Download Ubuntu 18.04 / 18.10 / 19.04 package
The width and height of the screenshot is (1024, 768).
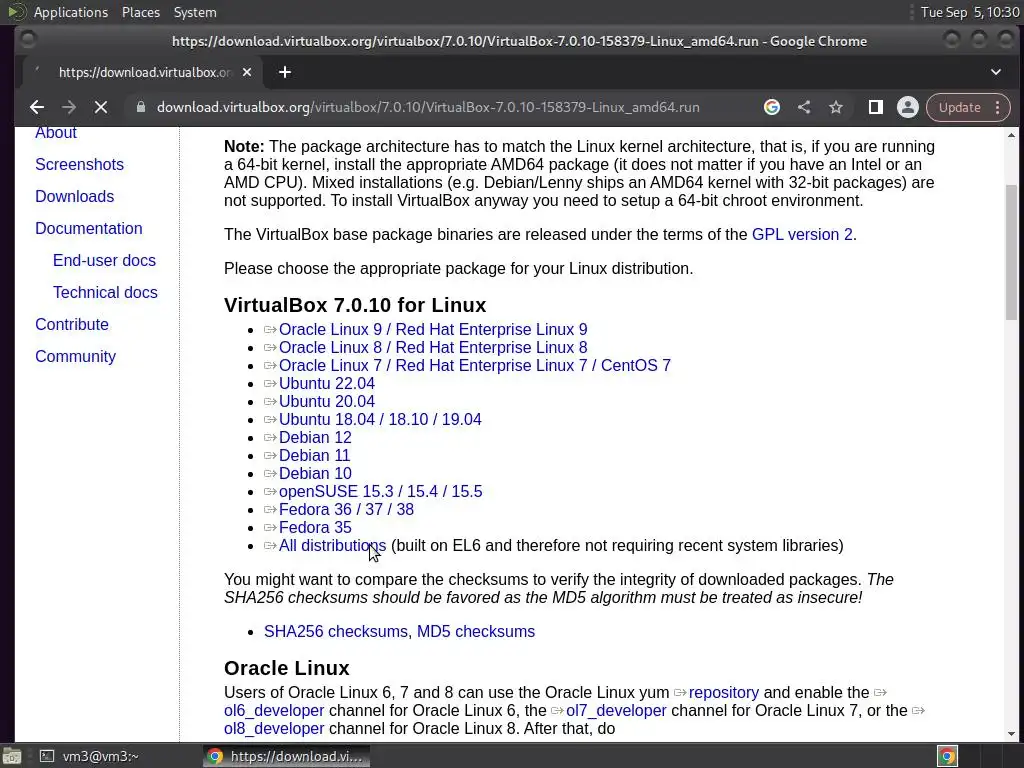tap(380, 419)
